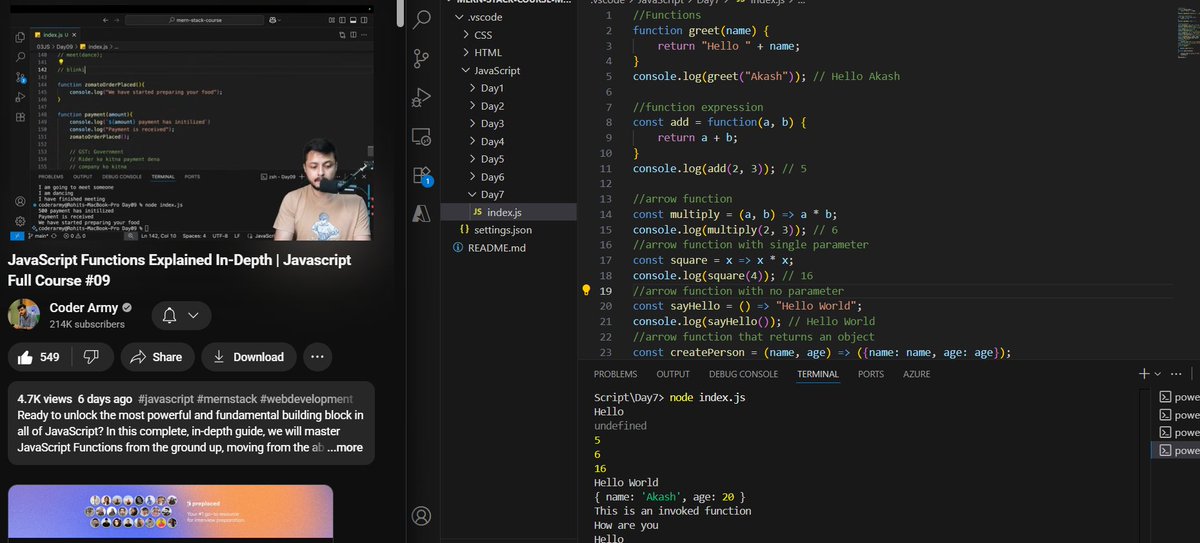The height and width of the screenshot is (543, 1200).
Task: Click the video title JavaScript Functions Explained In-Depth
Action: (180, 269)
